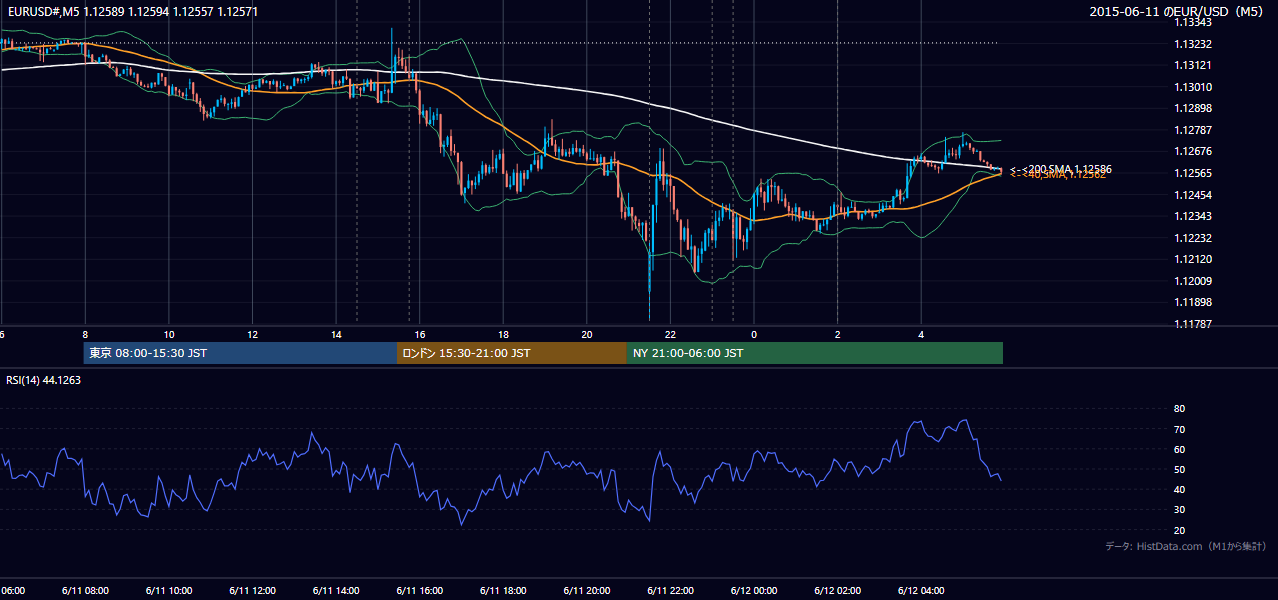
Task: Click RSI scale level 40
Action: click(x=1179, y=489)
